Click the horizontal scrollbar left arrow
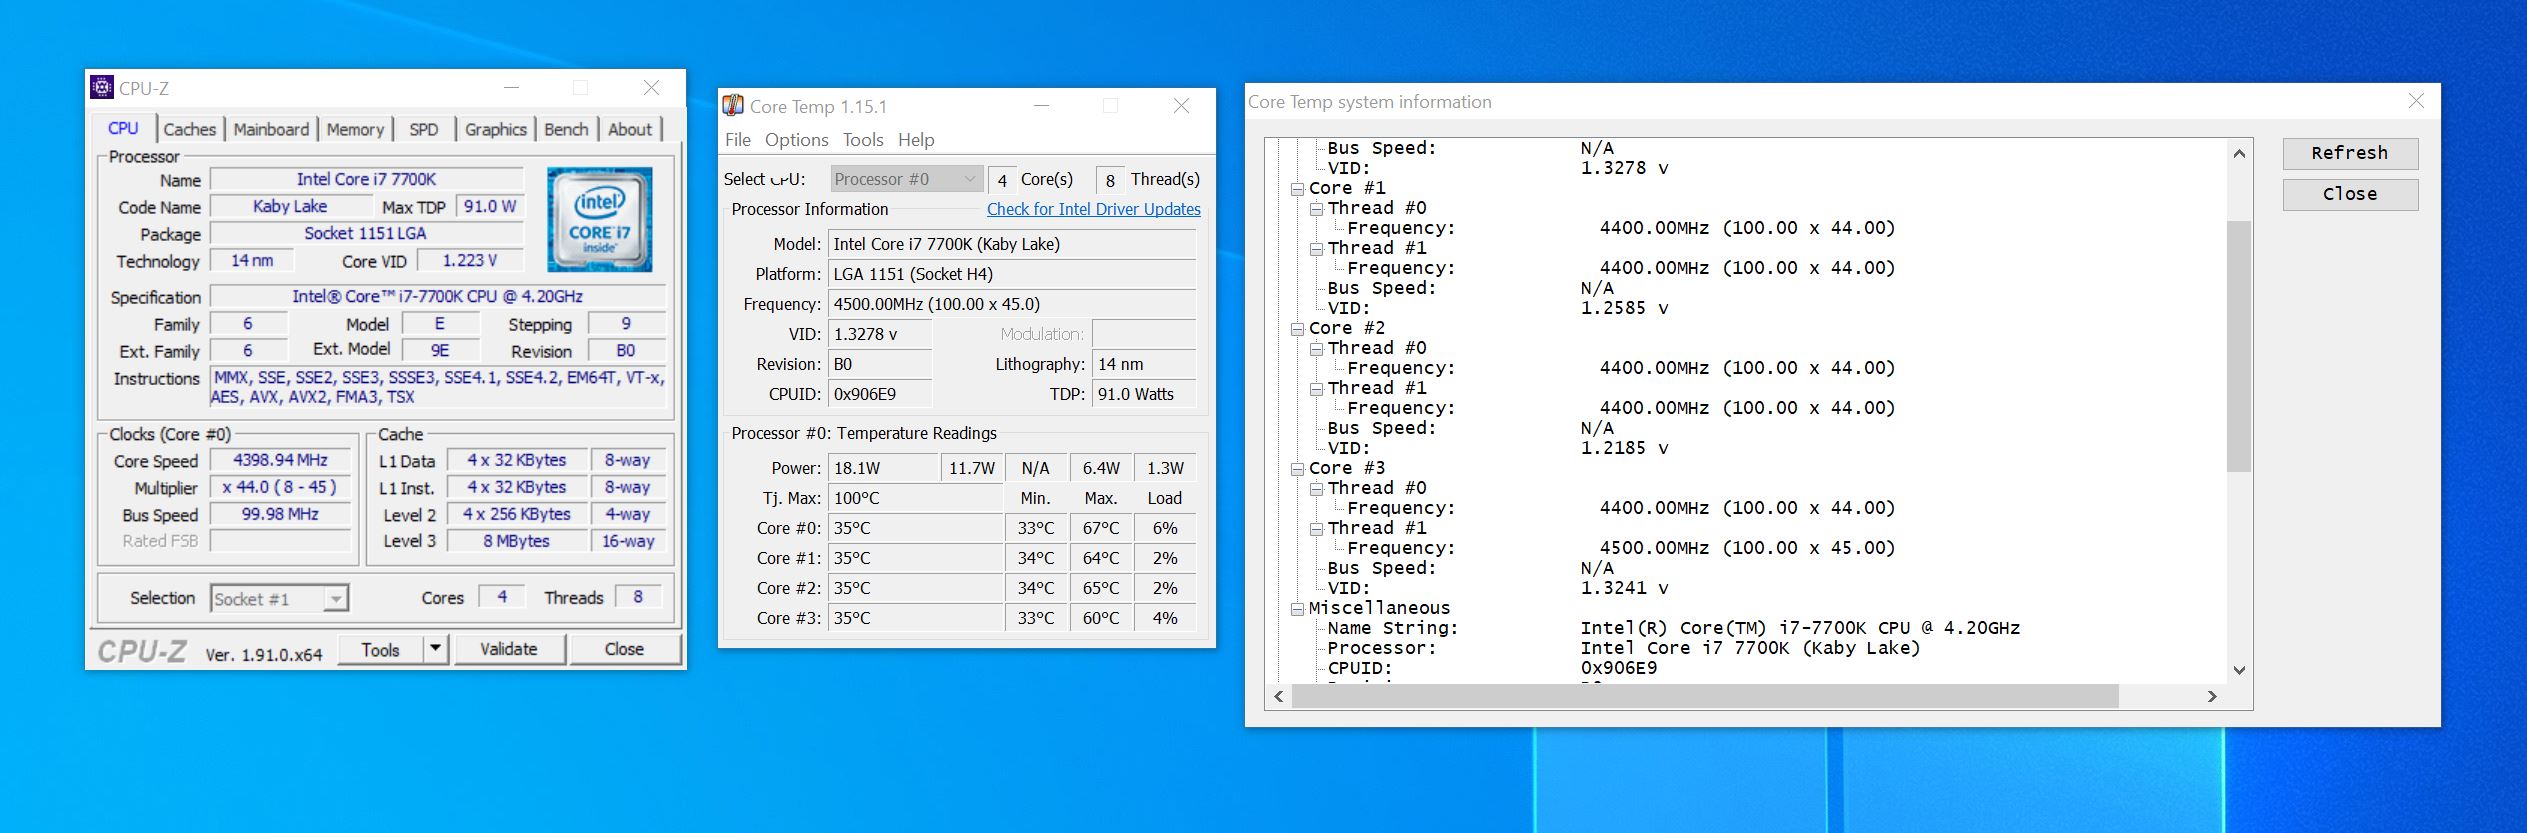Image resolution: width=2527 pixels, height=833 pixels. (x=1278, y=696)
